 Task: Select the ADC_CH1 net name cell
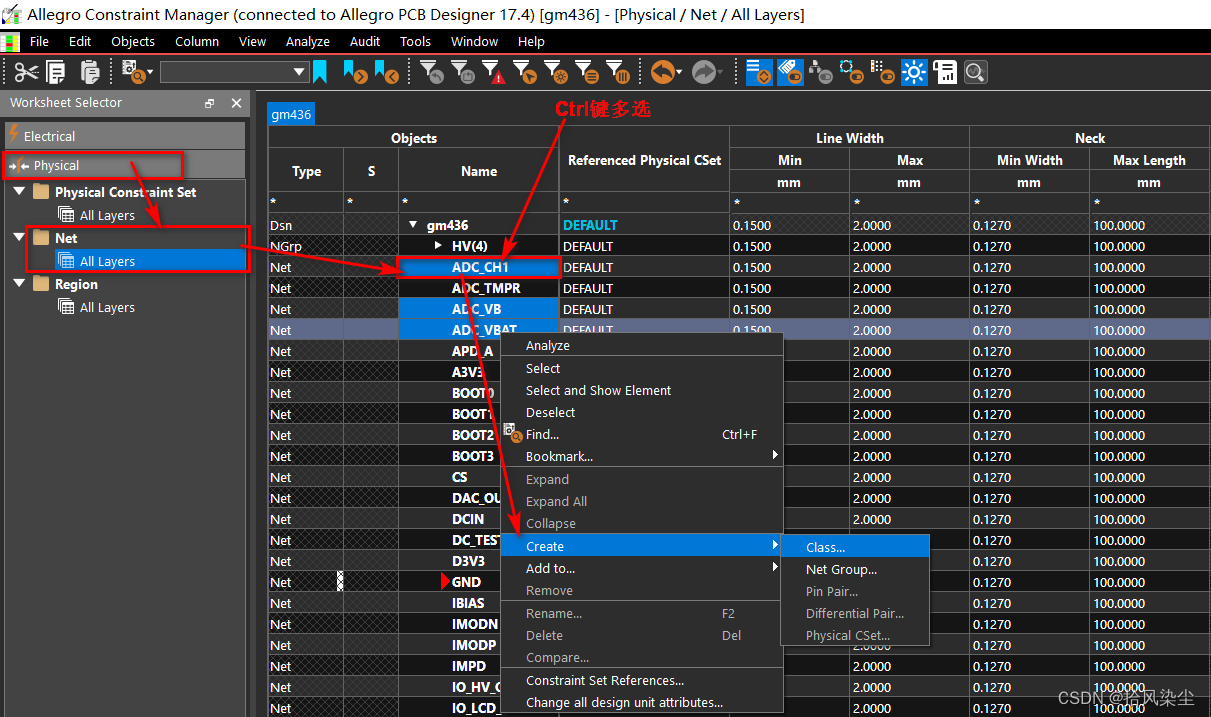pyautogui.click(x=479, y=267)
